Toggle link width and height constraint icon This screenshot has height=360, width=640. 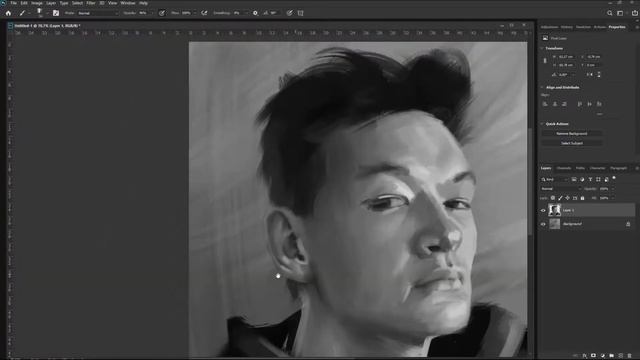545,61
